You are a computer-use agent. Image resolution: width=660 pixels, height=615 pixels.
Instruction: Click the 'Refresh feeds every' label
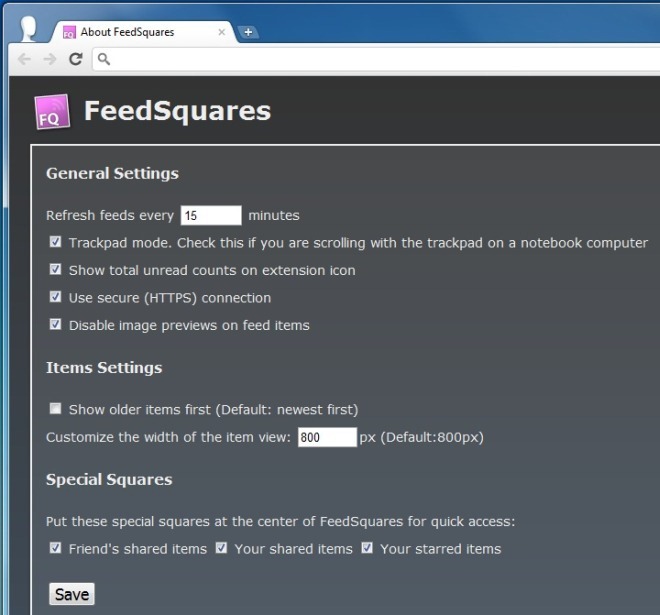tap(110, 216)
